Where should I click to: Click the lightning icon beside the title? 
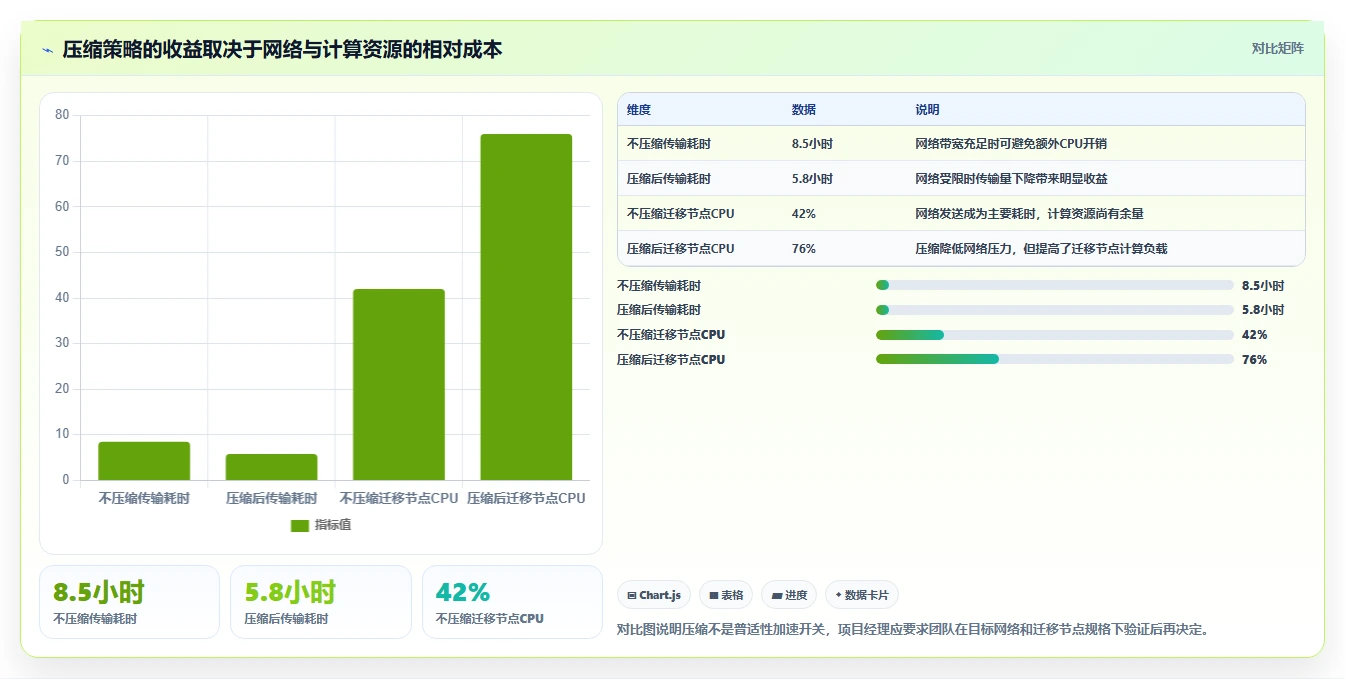pyautogui.click(x=48, y=49)
